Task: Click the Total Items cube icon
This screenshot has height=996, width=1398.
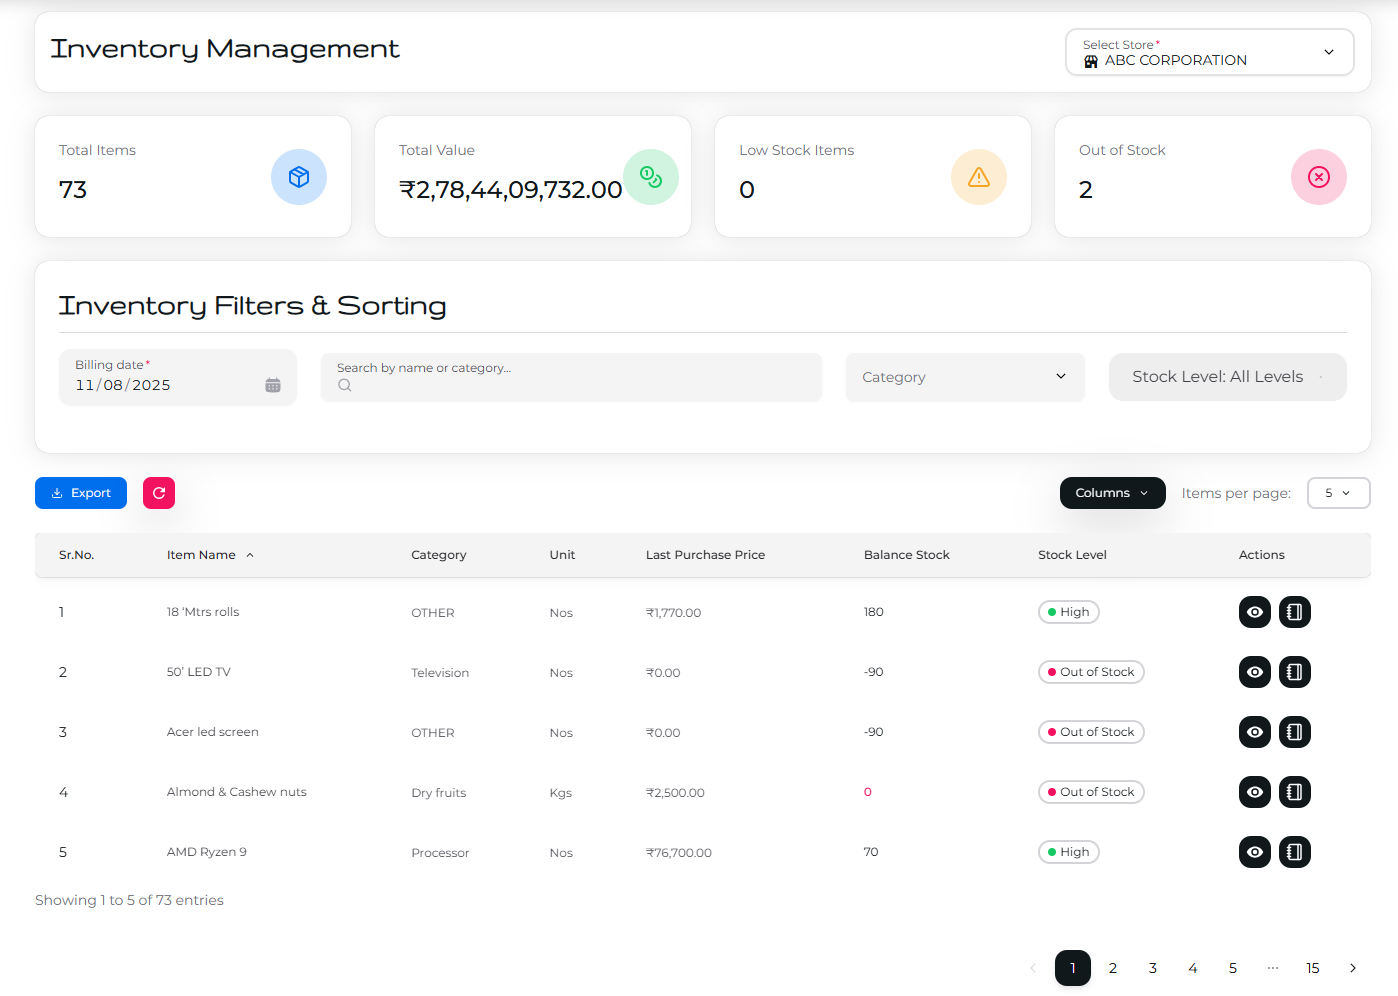Action: point(298,177)
